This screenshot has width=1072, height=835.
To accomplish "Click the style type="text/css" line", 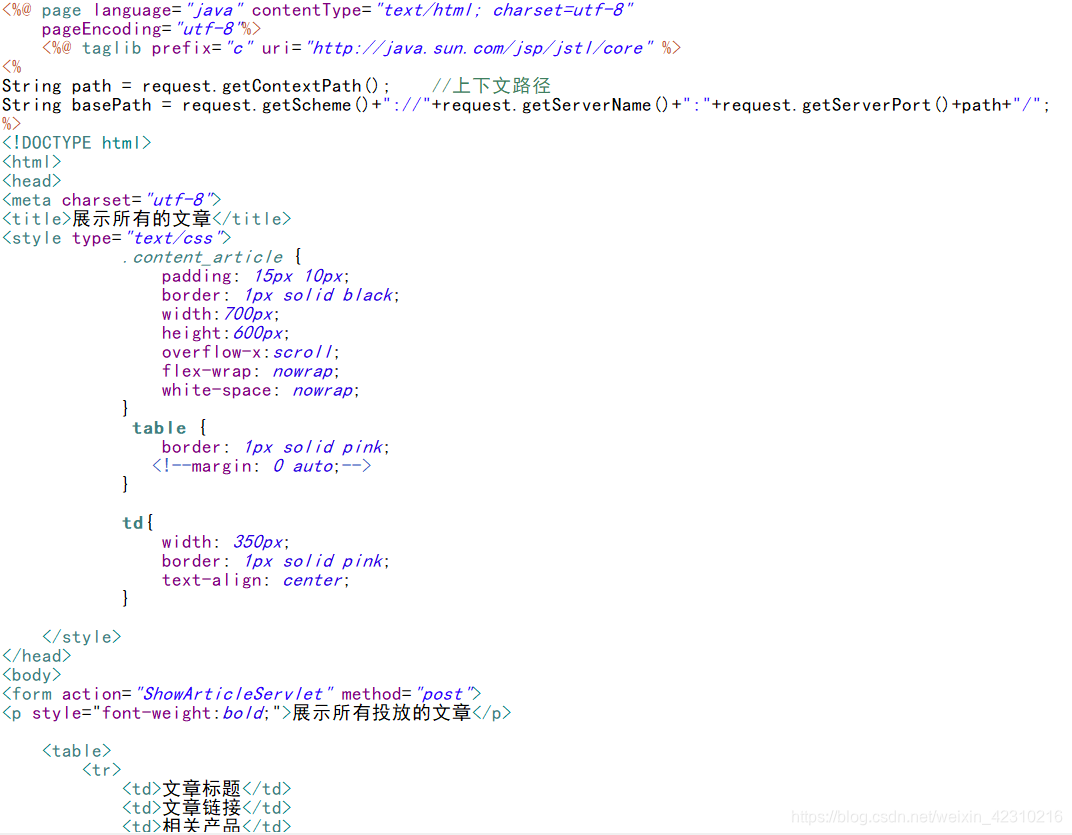I will 117,239.
